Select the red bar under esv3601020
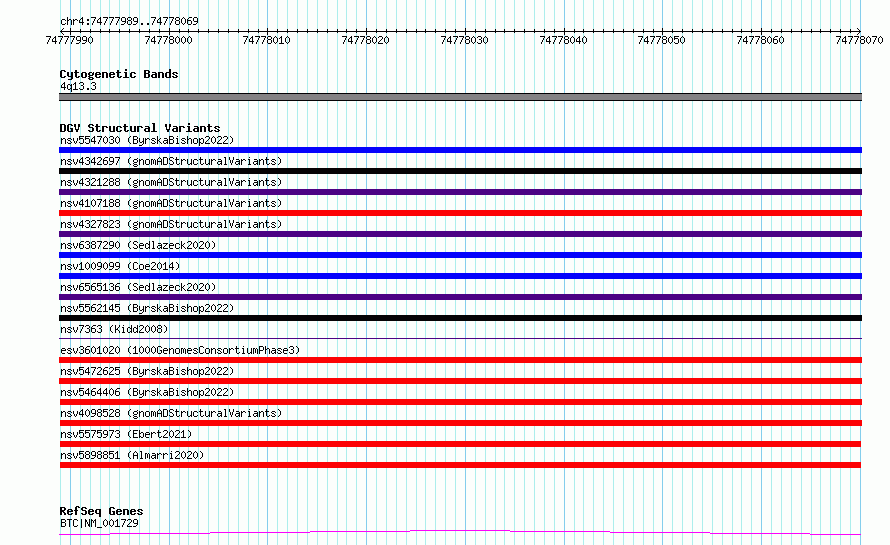This screenshot has height=545, width=890. click(460, 360)
